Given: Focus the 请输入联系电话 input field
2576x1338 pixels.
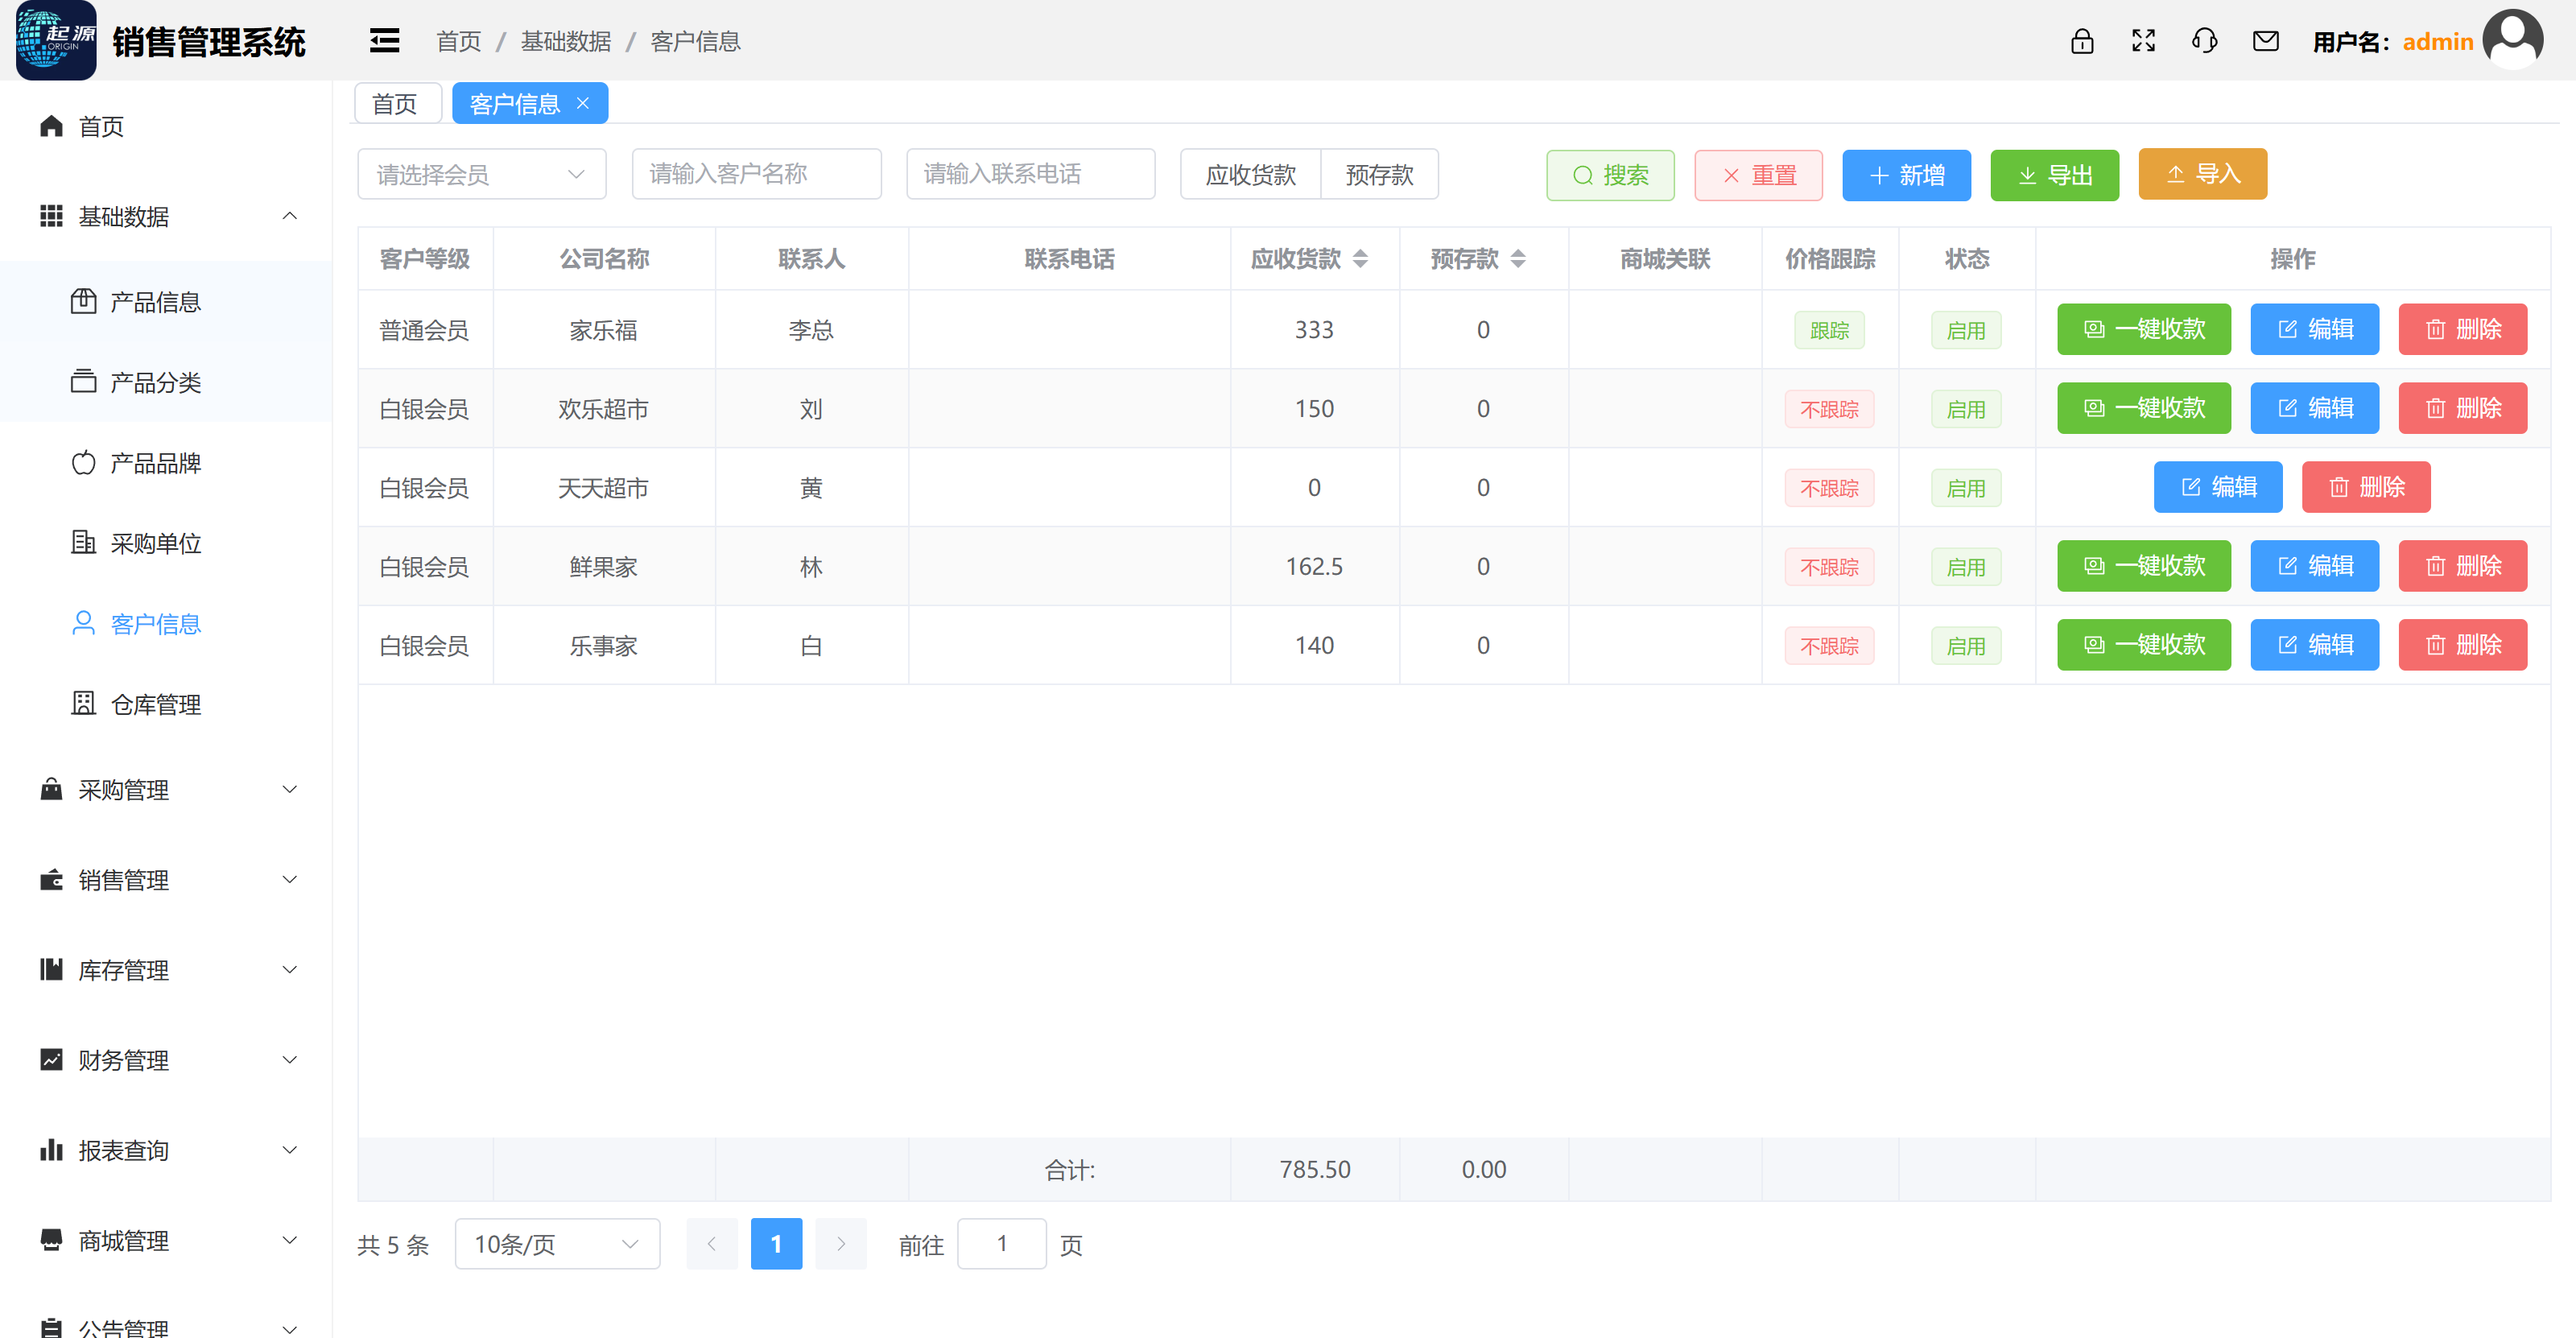Looking at the screenshot, I should [x=1031, y=174].
